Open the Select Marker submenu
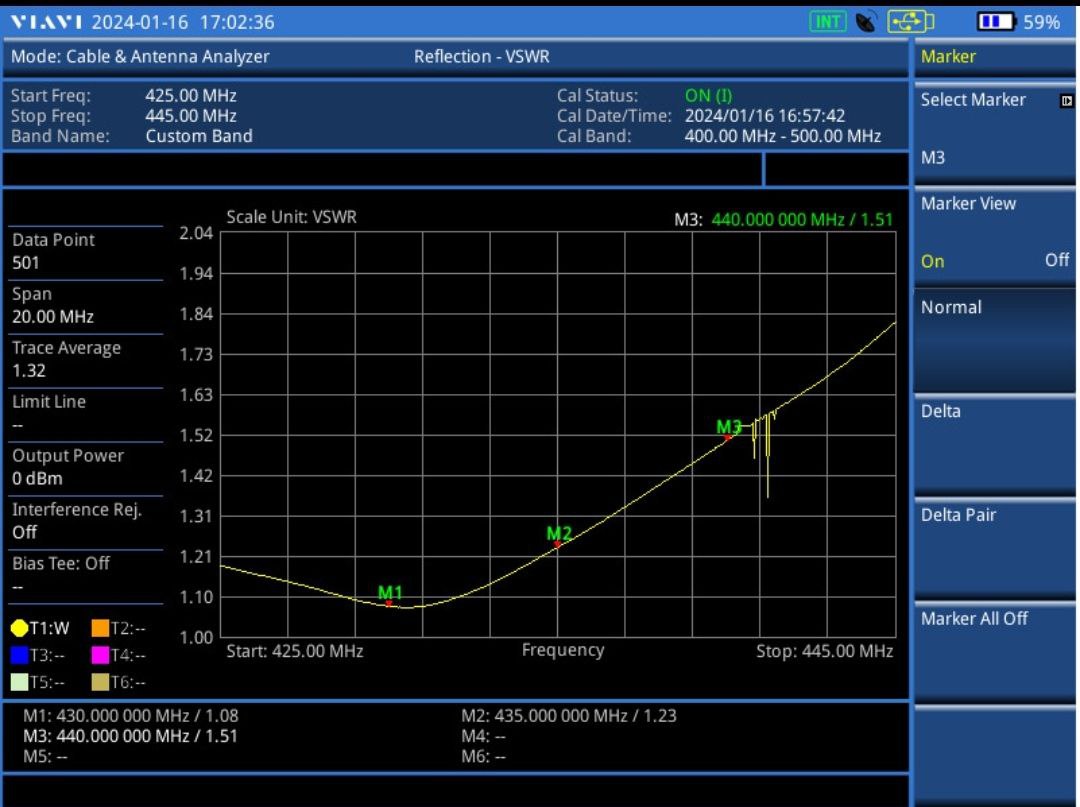The image size is (1080, 807). click(994, 129)
